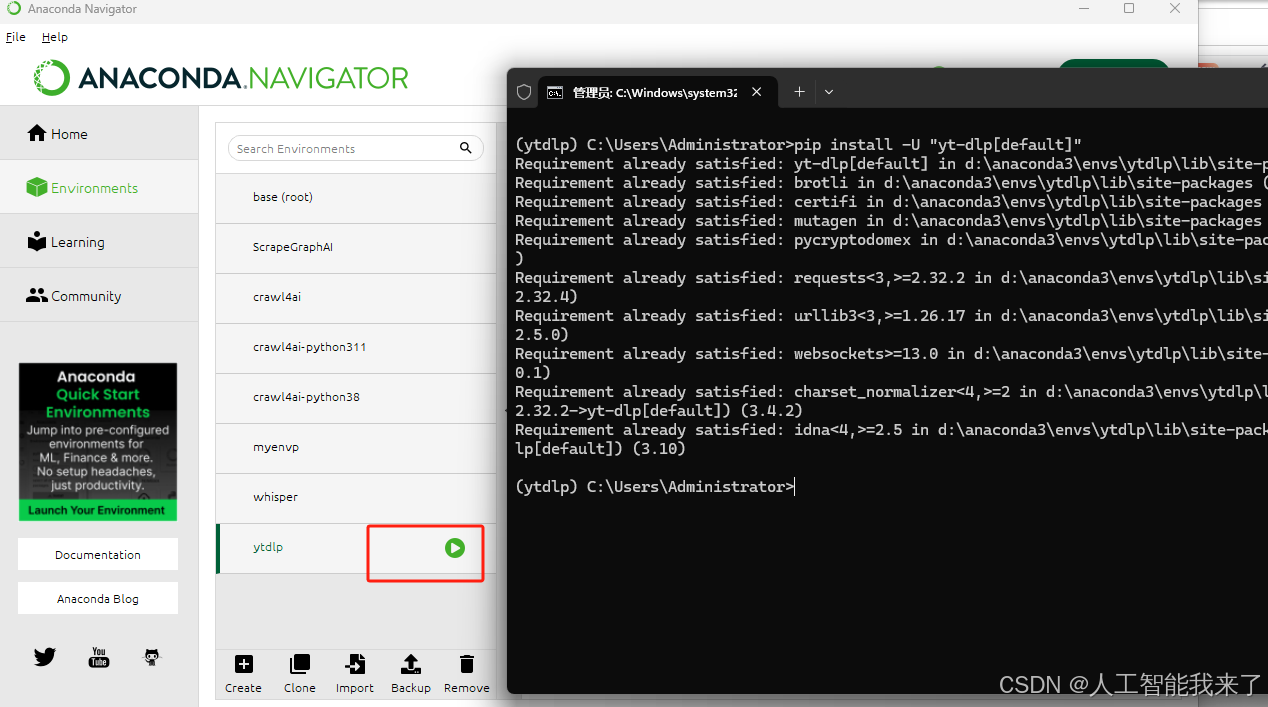Open the Community section
Viewport: 1268px width, 707px height.
pyautogui.click(x=99, y=295)
